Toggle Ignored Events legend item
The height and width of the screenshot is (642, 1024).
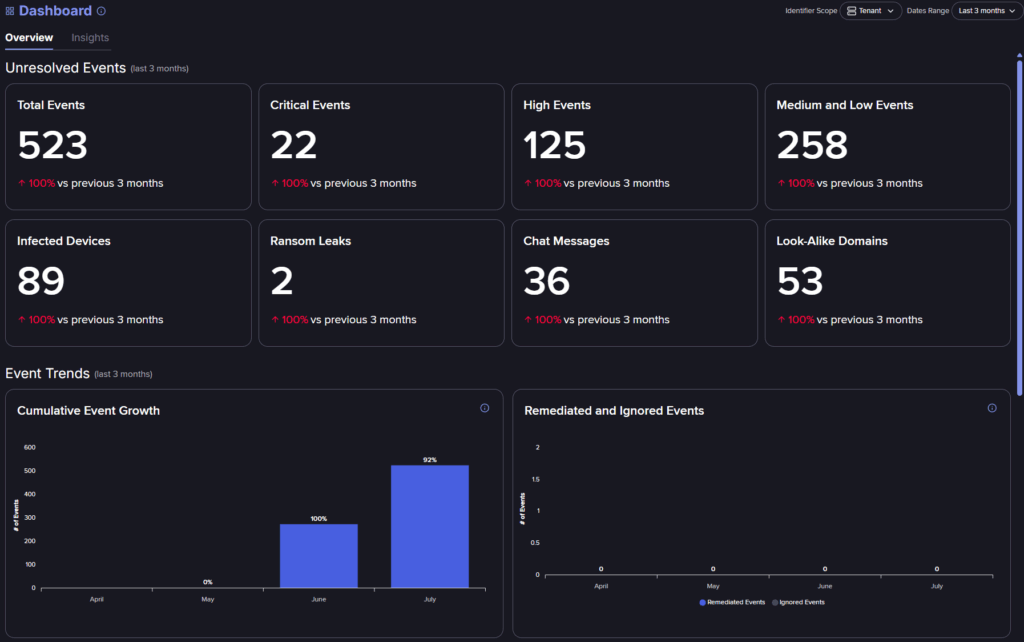(x=799, y=602)
